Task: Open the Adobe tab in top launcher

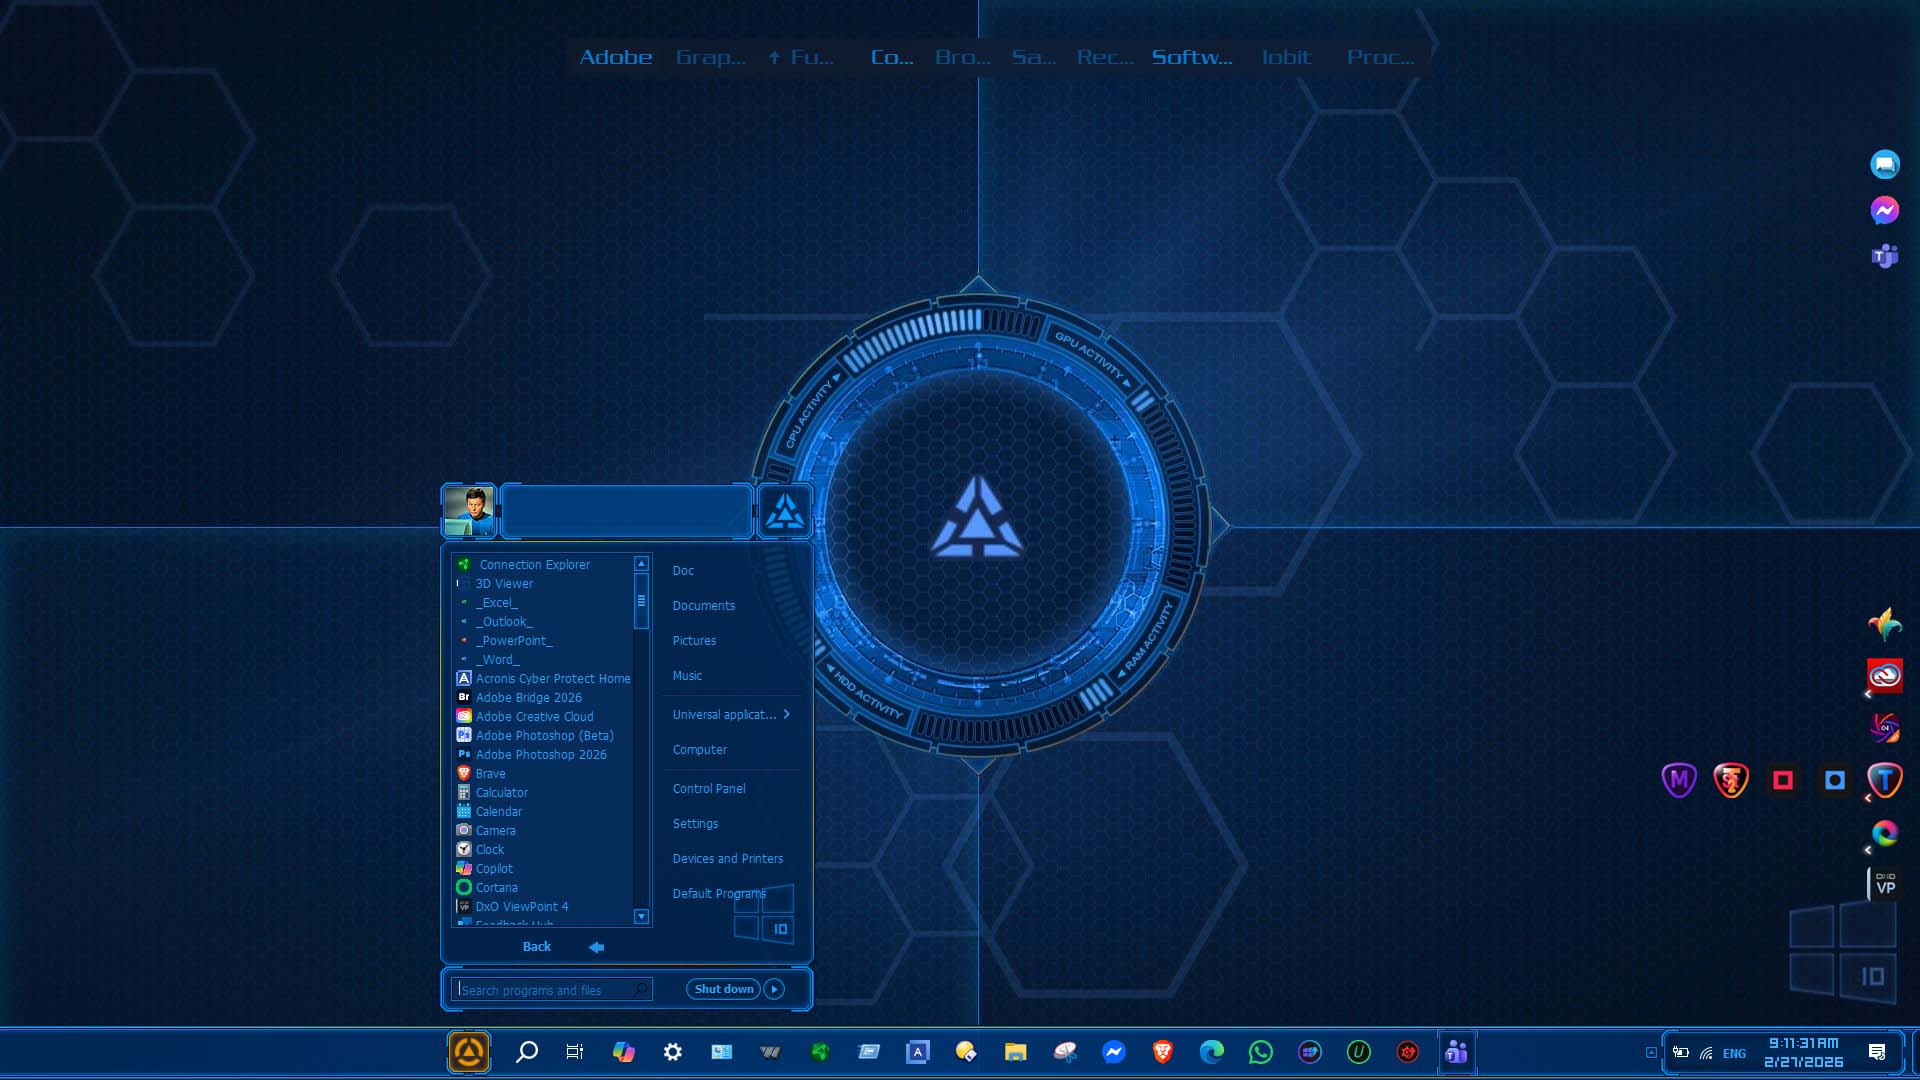Action: pyautogui.click(x=616, y=57)
